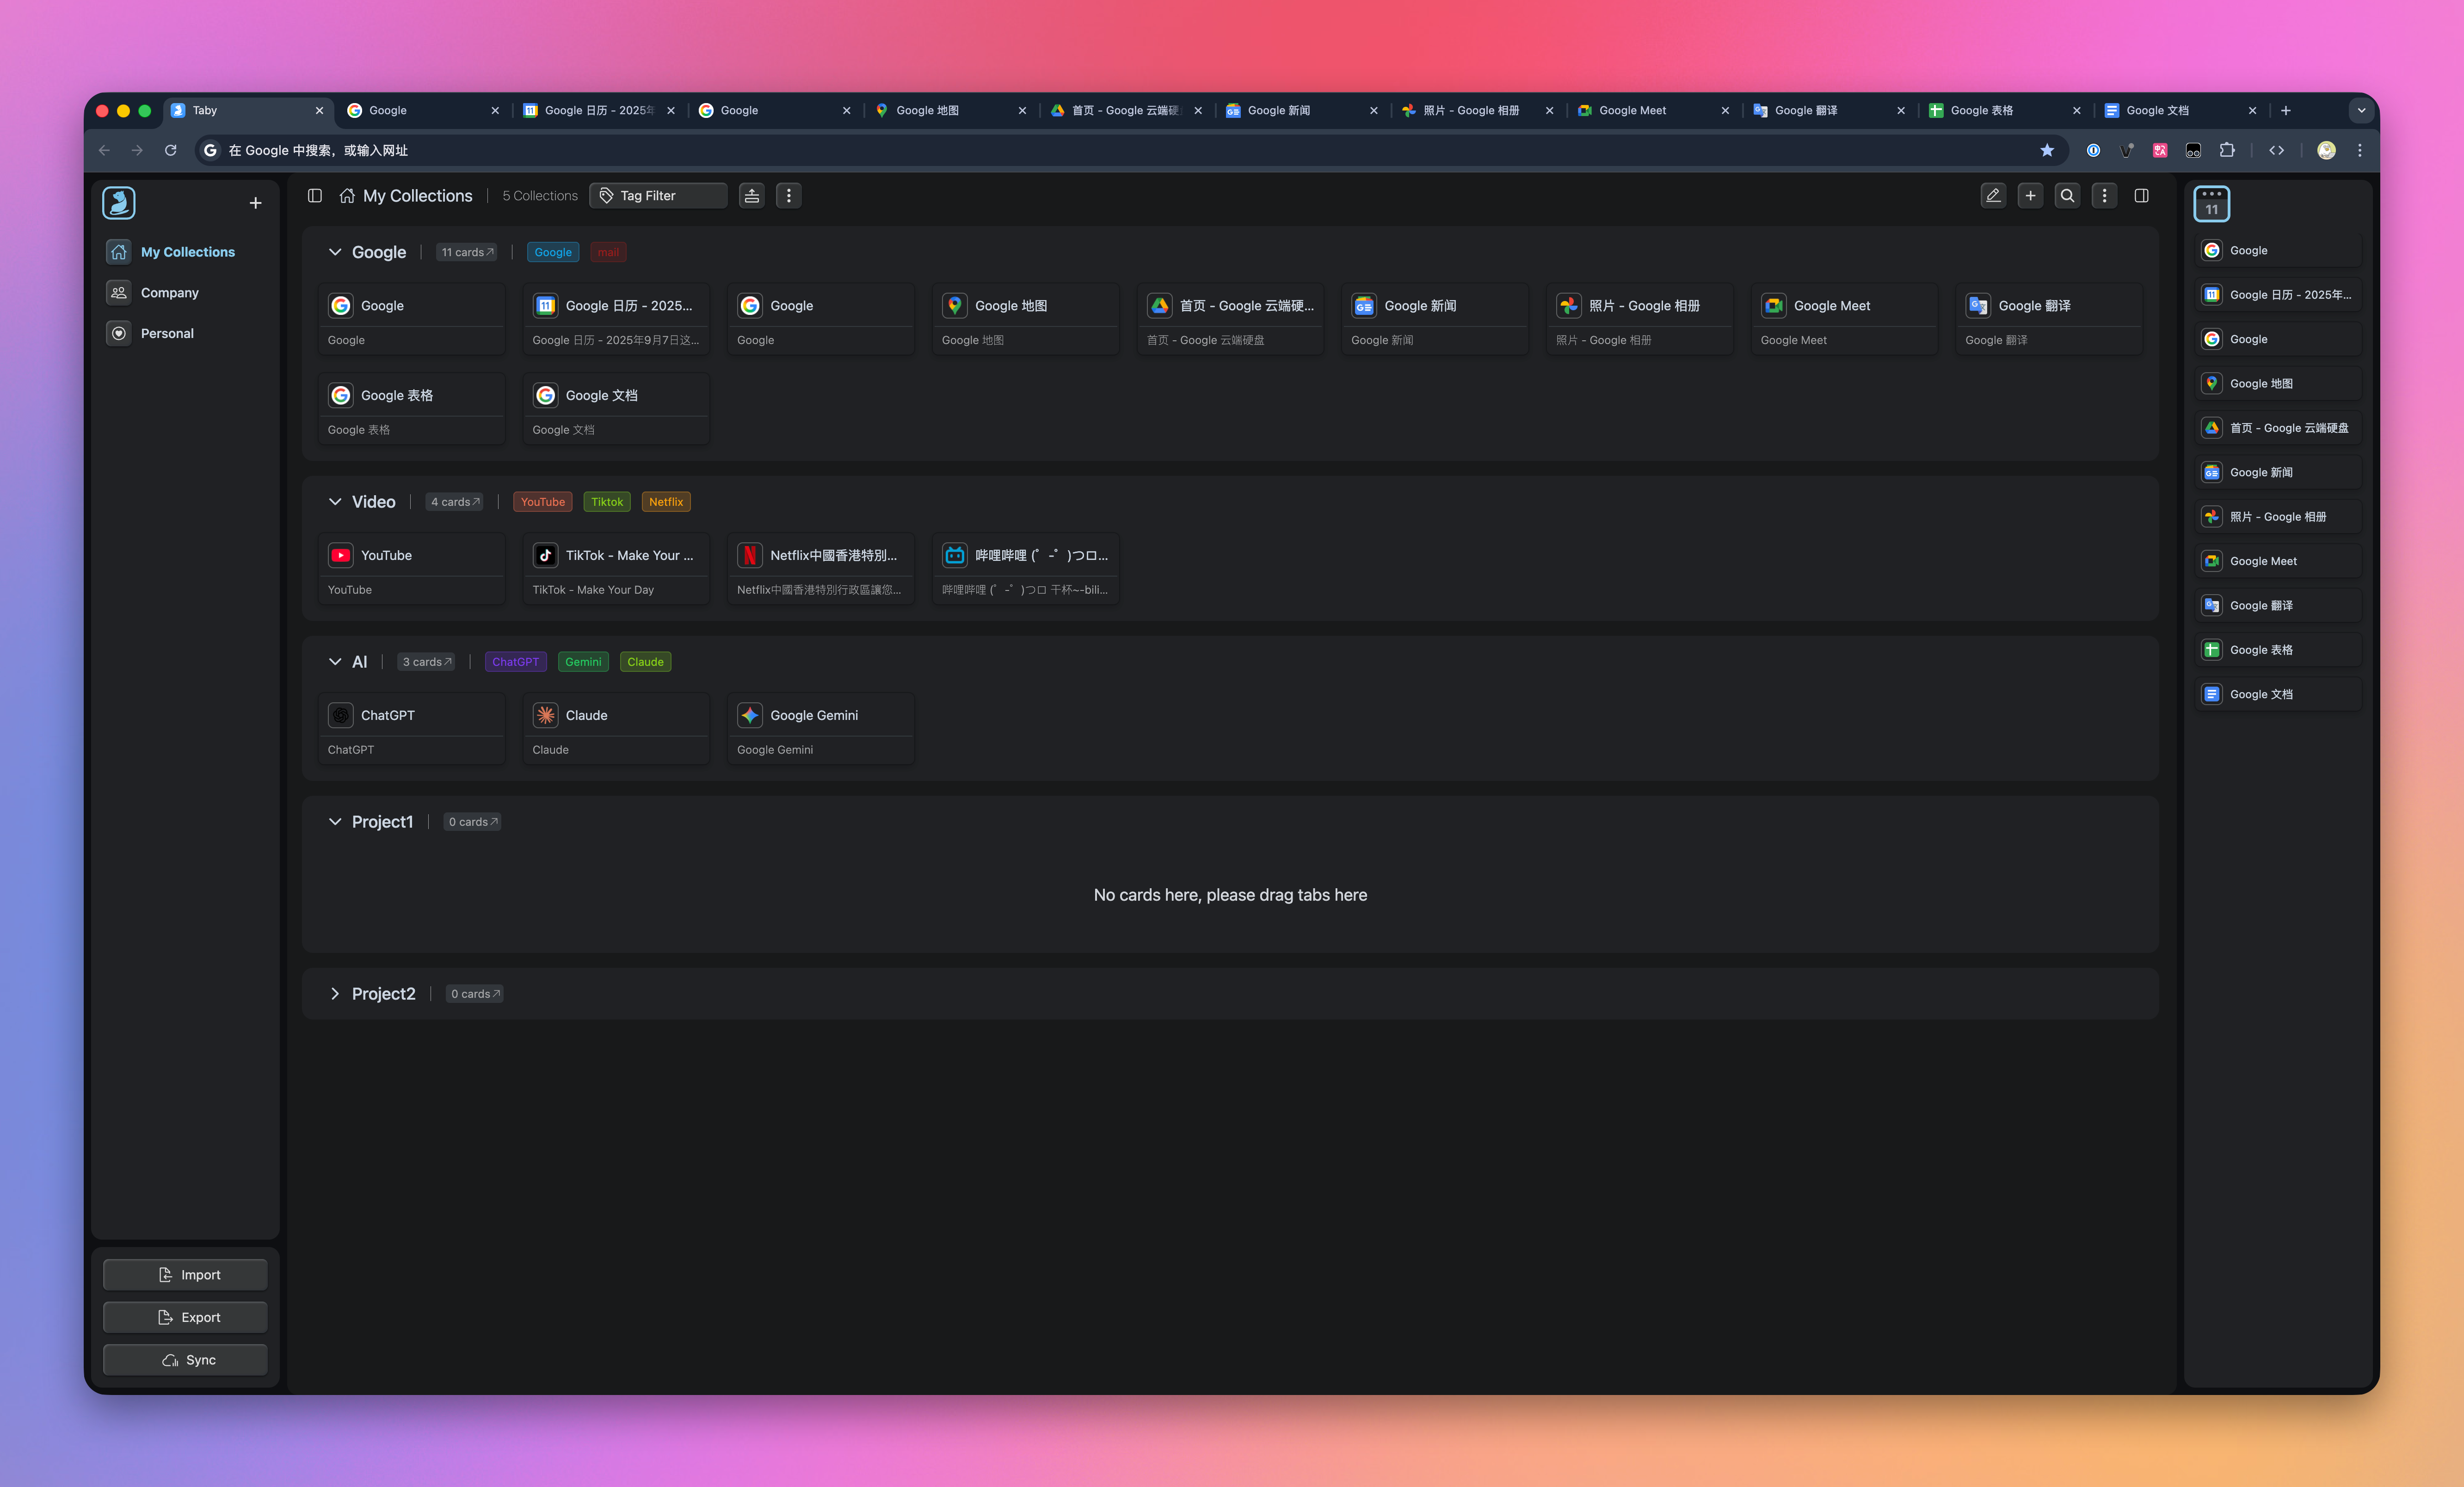
Task: Open the Google 文档 card
Action: [x=616, y=409]
